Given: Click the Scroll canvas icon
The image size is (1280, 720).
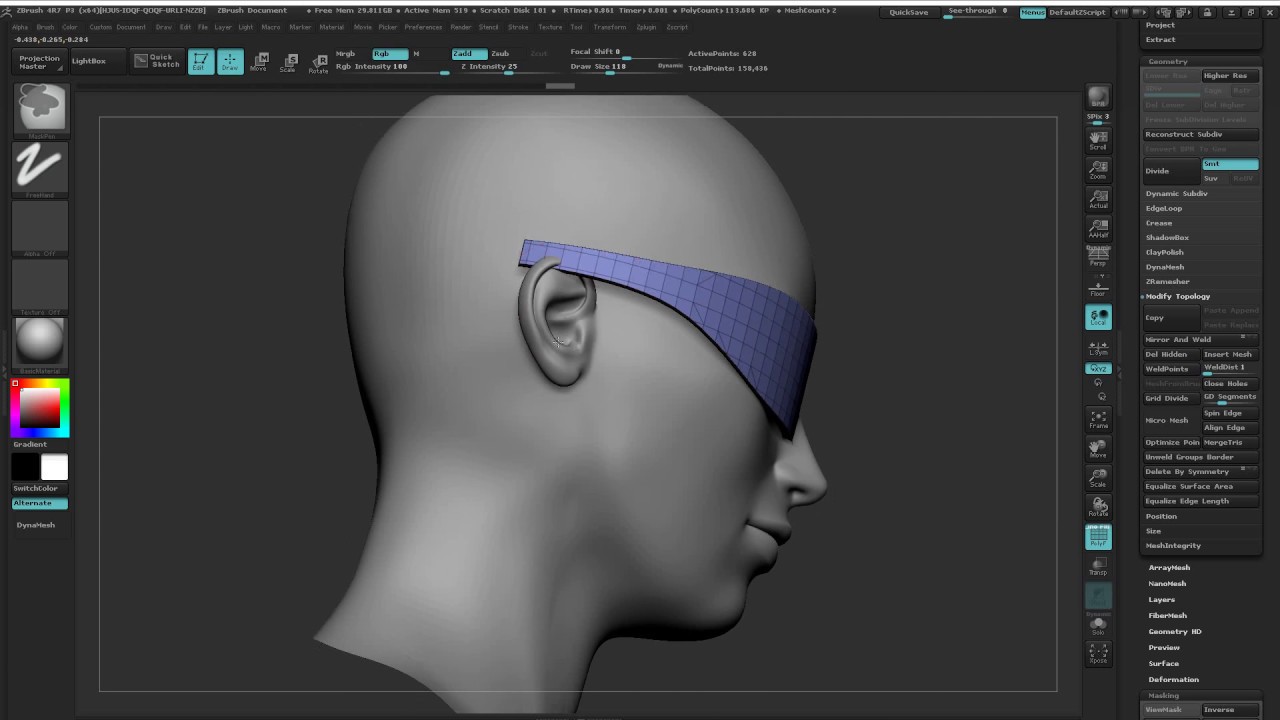Looking at the screenshot, I should pyautogui.click(x=1098, y=140).
